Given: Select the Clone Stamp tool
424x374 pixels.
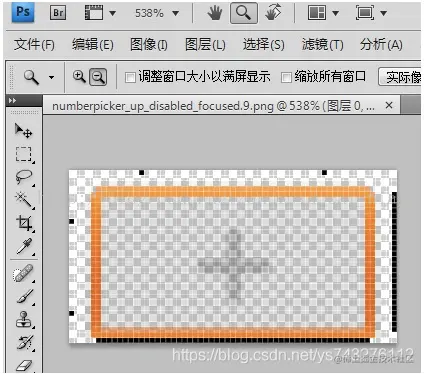Looking at the screenshot, I should click(x=24, y=319).
